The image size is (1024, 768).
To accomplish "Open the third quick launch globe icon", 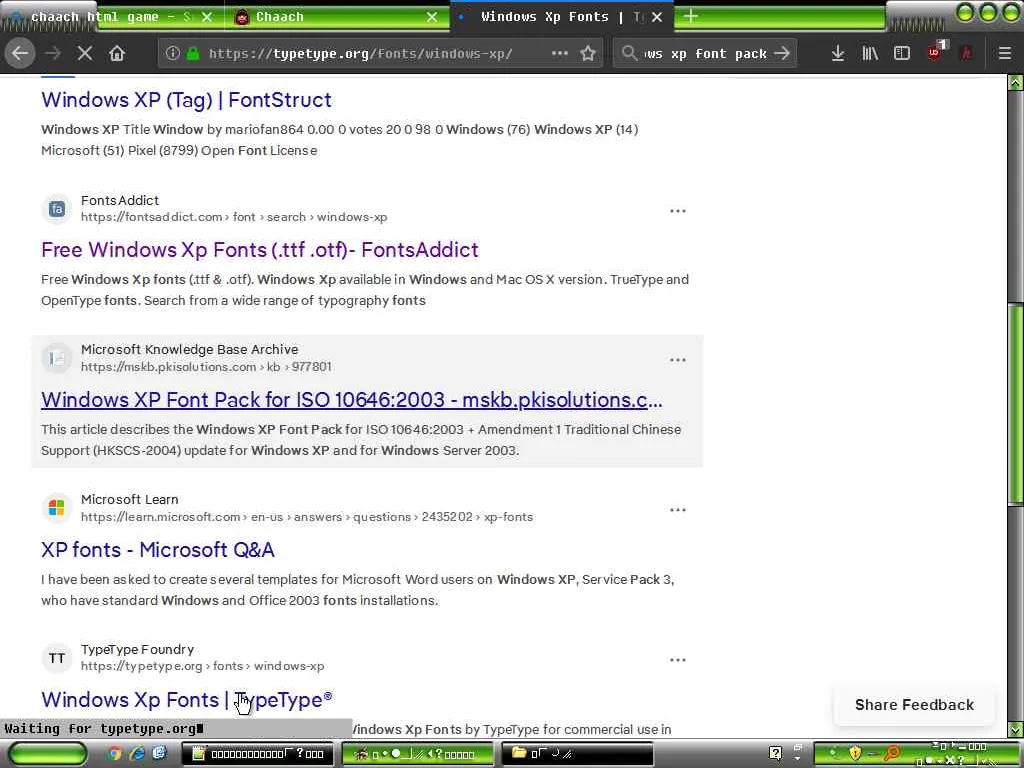I will (160, 753).
